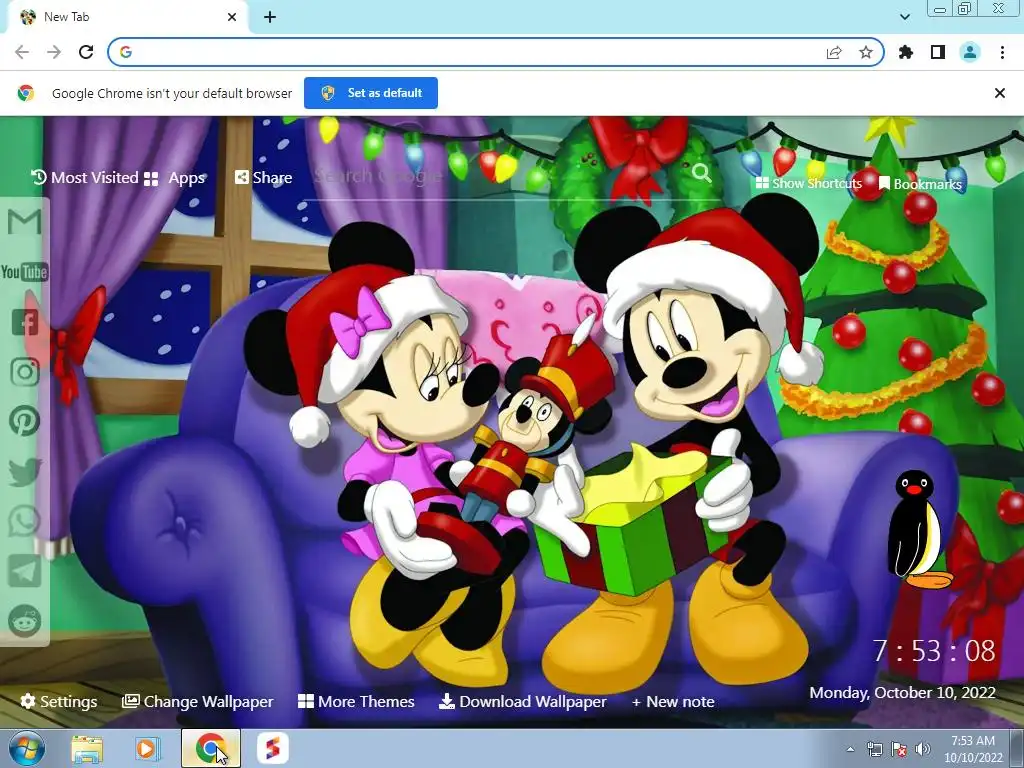Open Chrome three-dot menu

point(1002,52)
